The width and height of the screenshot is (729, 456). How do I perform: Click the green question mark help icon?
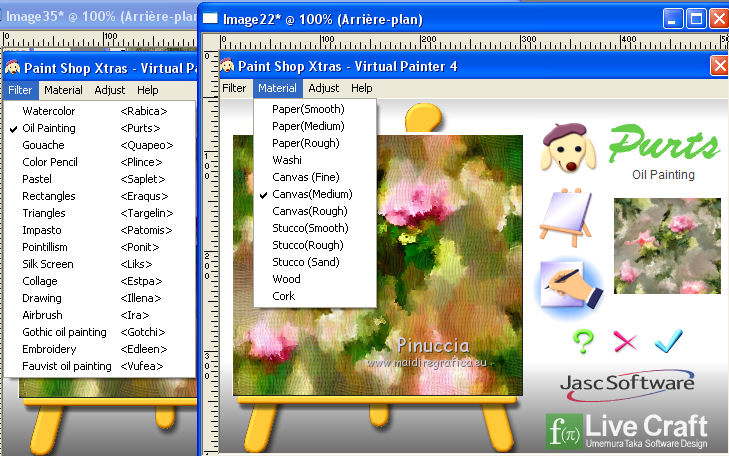(x=583, y=342)
